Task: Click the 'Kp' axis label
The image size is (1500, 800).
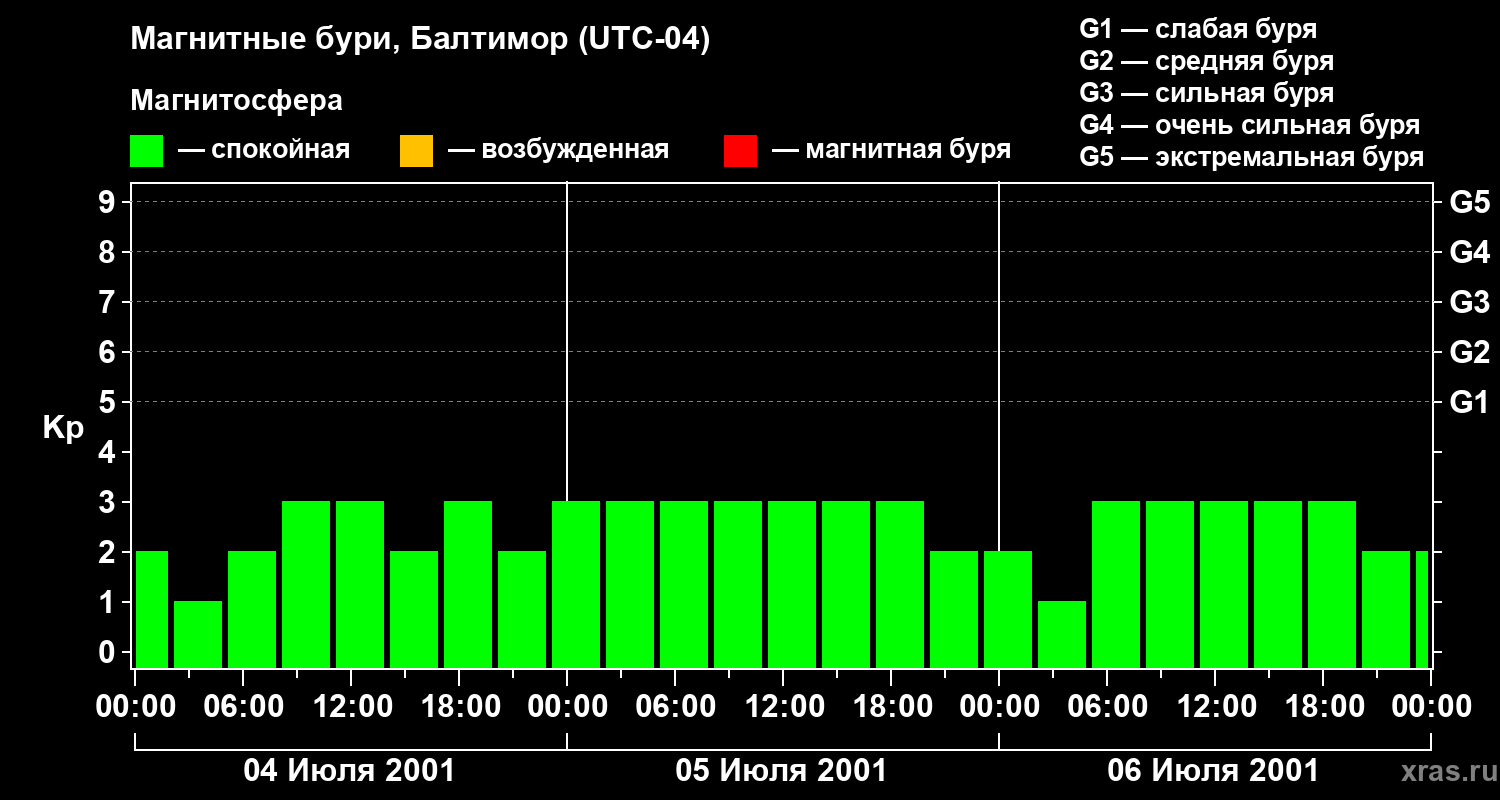Action: [63, 428]
